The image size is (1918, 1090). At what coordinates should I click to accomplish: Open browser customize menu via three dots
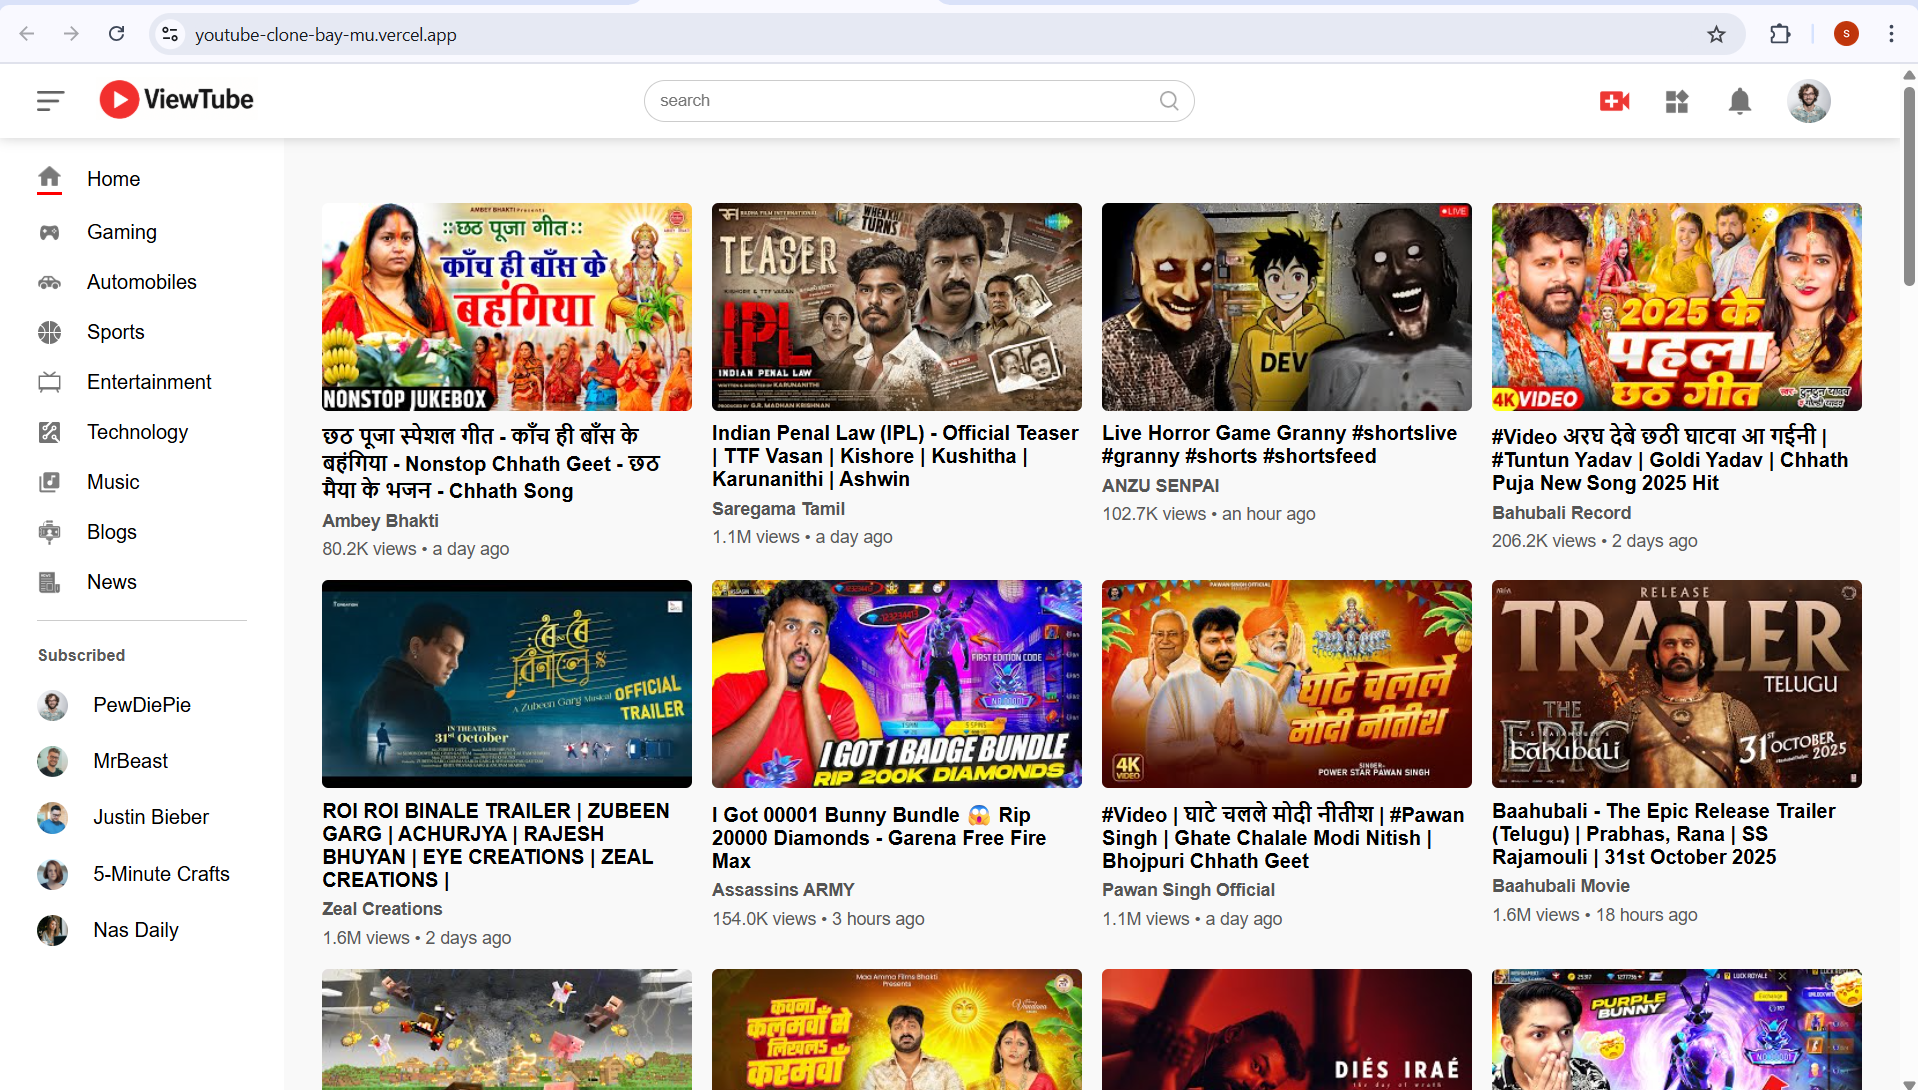point(1891,33)
